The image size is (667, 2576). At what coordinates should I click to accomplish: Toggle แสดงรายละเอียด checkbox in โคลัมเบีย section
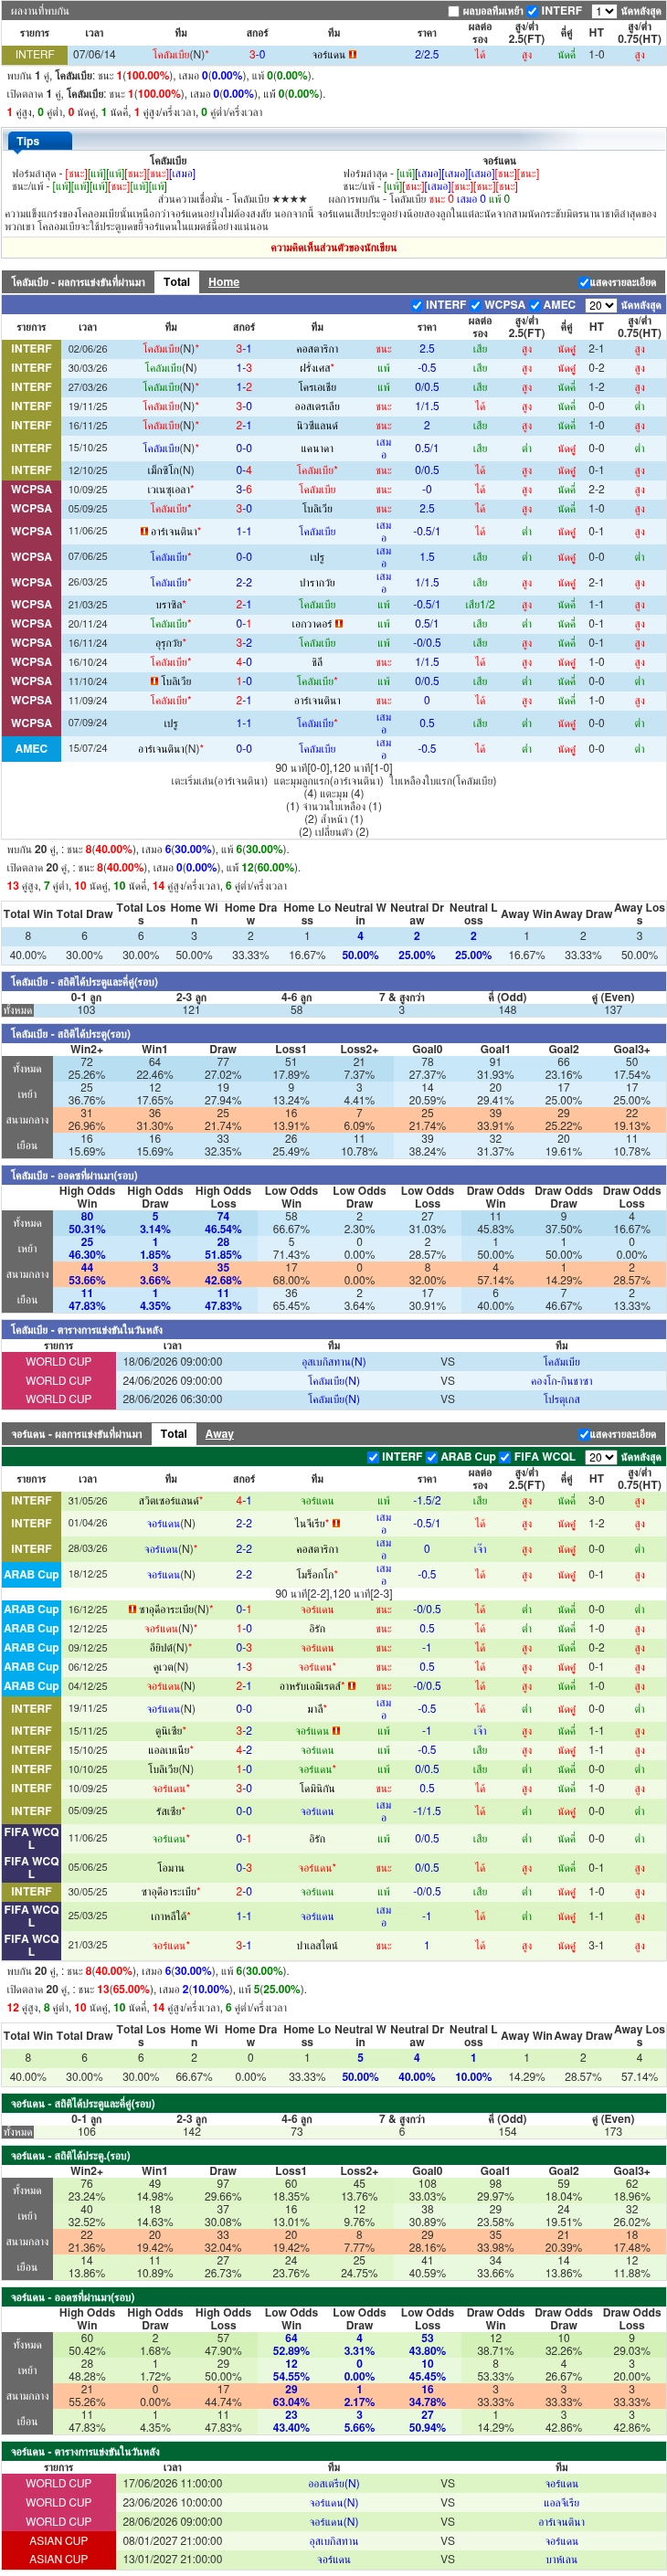[x=583, y=283]
